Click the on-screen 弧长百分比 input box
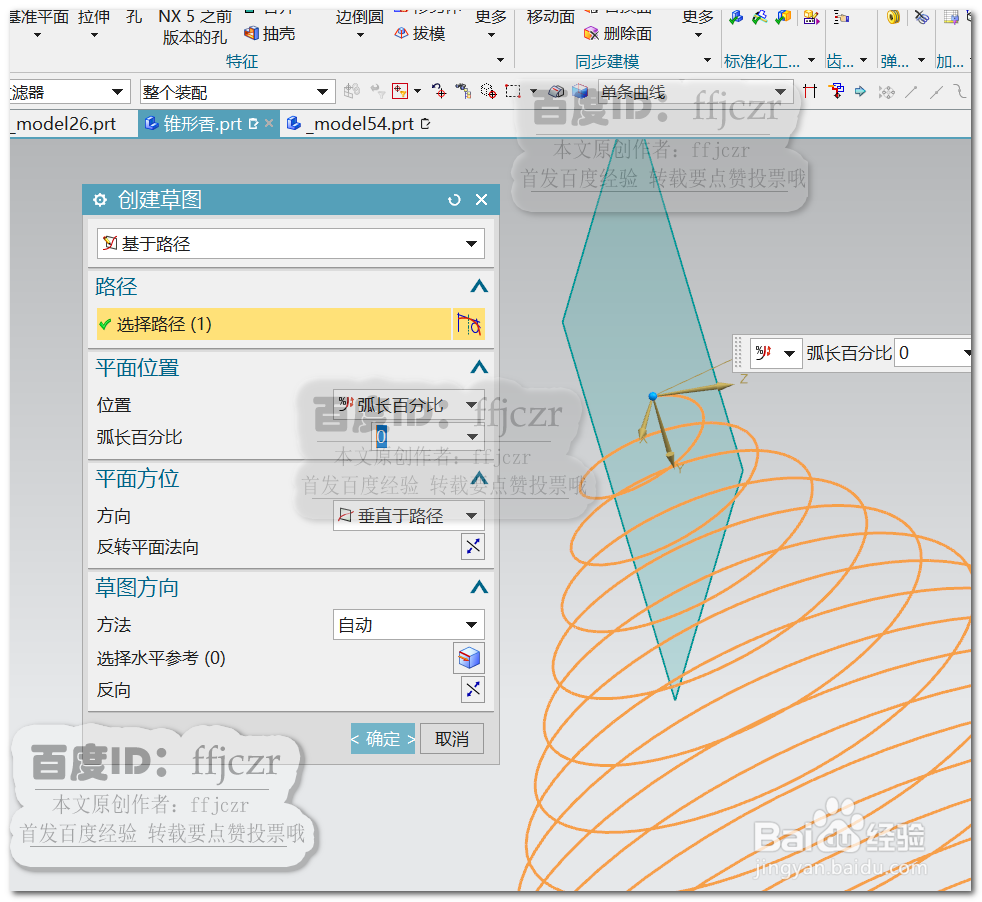 coord(932,353)
